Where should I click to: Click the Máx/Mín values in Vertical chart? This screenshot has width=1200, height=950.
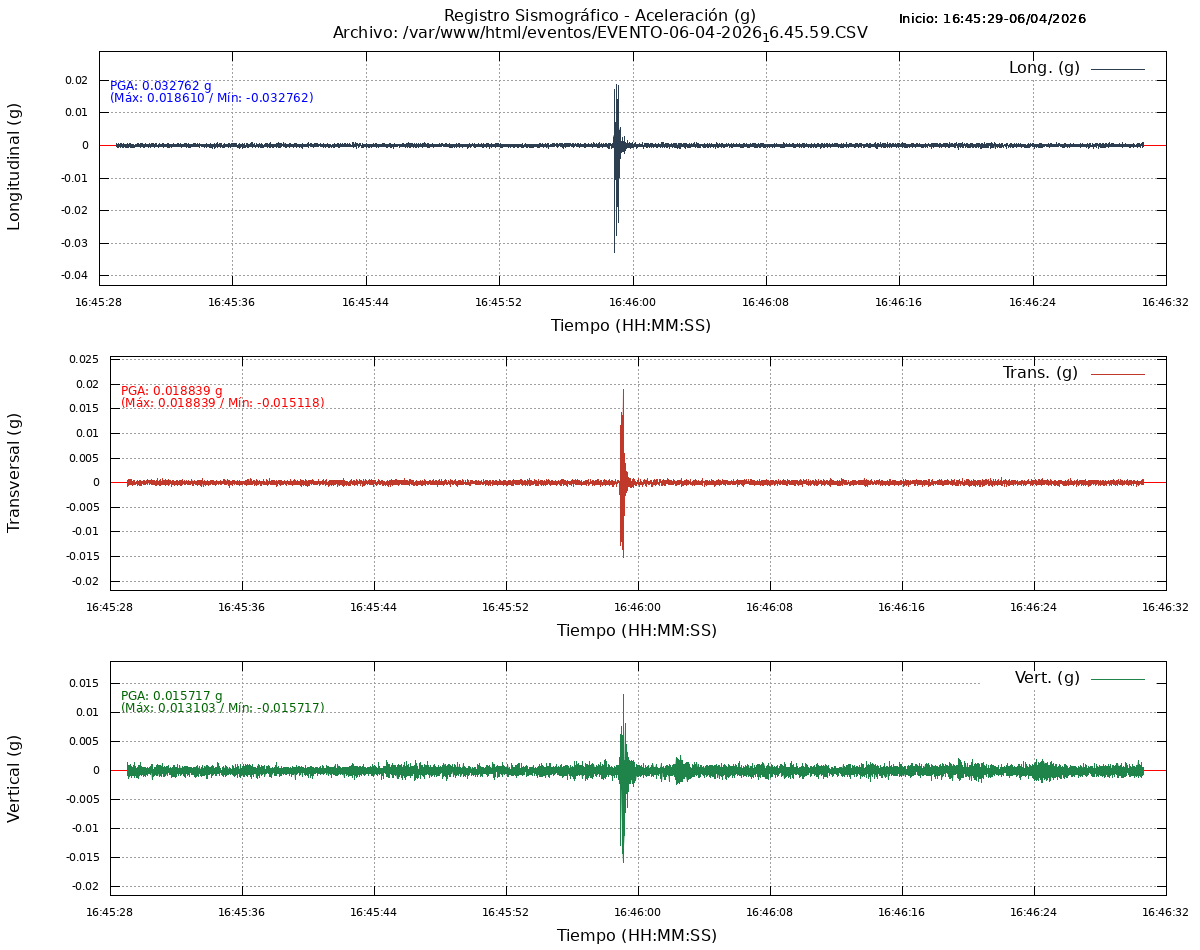(x=223, y=708)
